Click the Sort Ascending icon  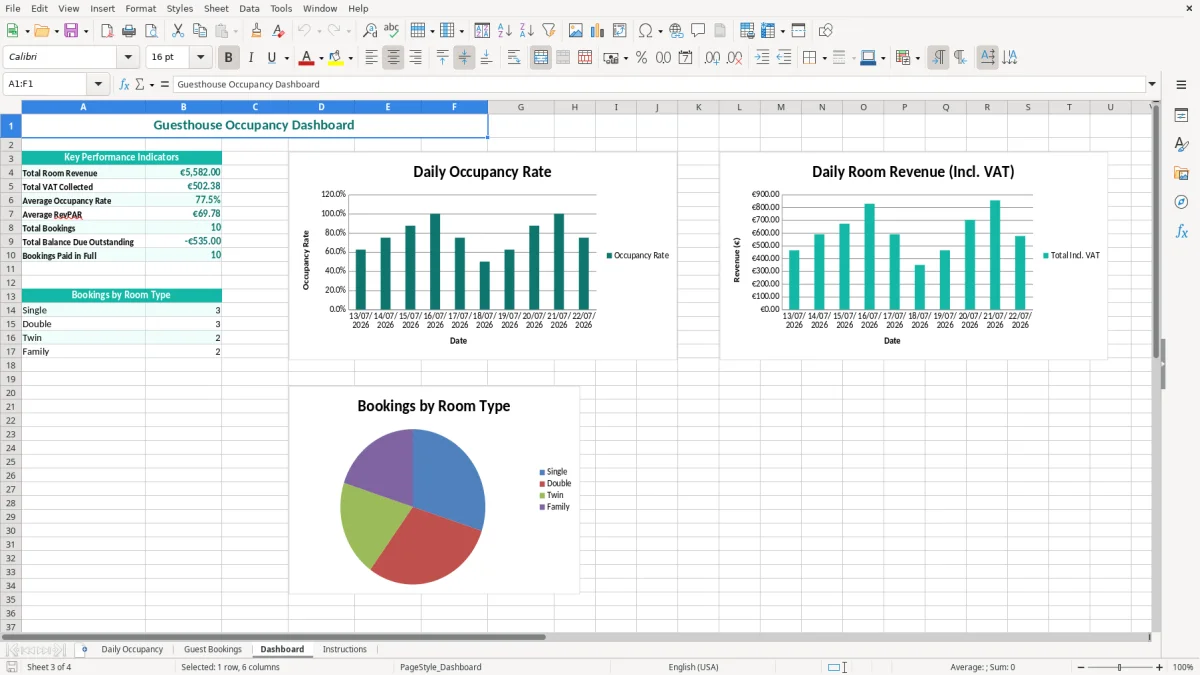(x=505, y=31)
